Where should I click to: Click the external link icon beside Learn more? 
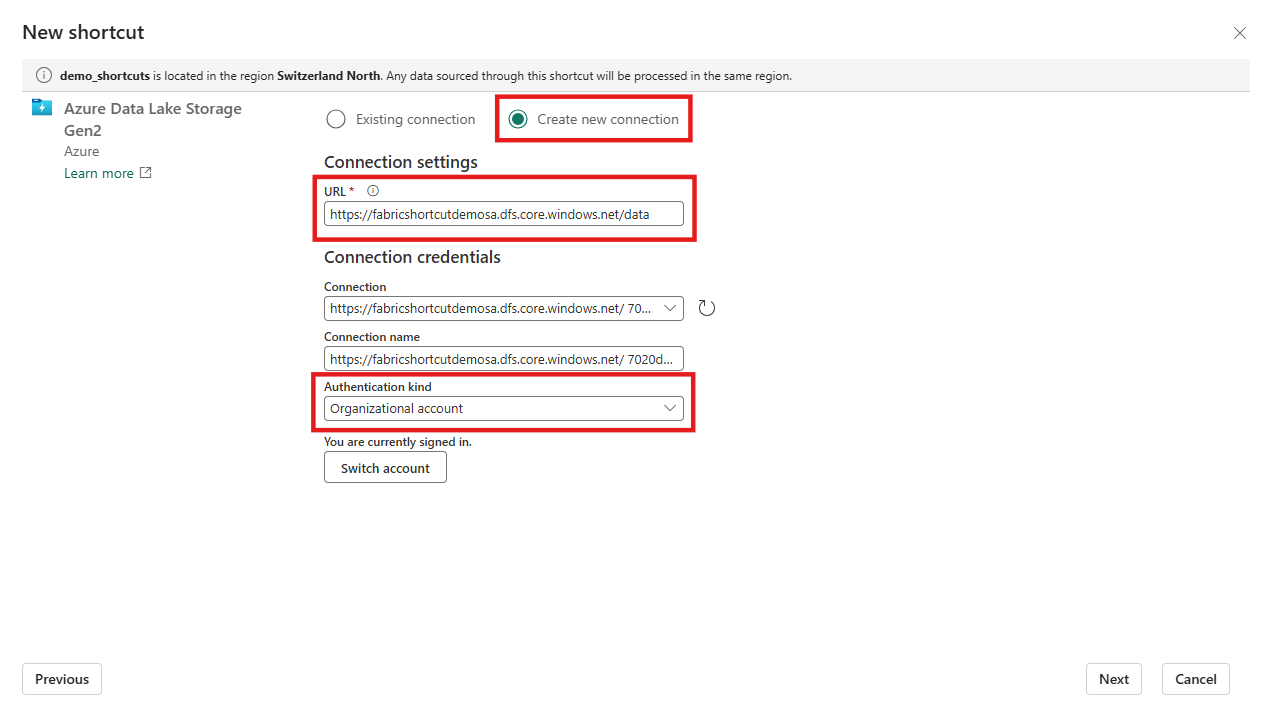tap(146, 172)
